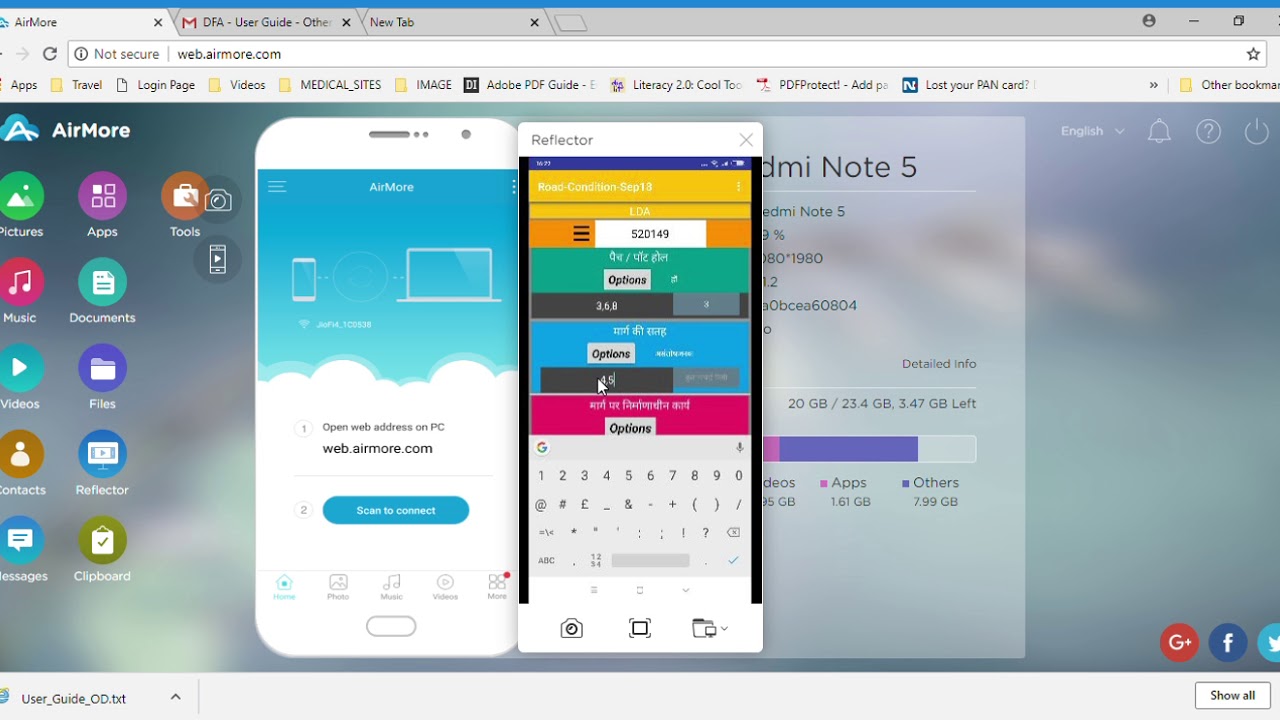Screen dimensions: 1280x720
Task: Bookmark this page with the star icon
Action: coord(1253,54)
